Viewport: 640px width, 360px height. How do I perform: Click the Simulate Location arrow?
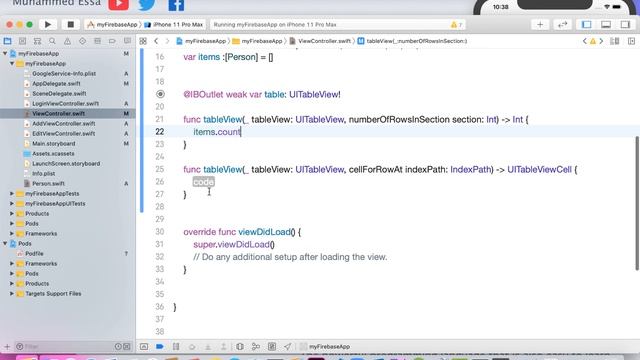click(288, 347)
